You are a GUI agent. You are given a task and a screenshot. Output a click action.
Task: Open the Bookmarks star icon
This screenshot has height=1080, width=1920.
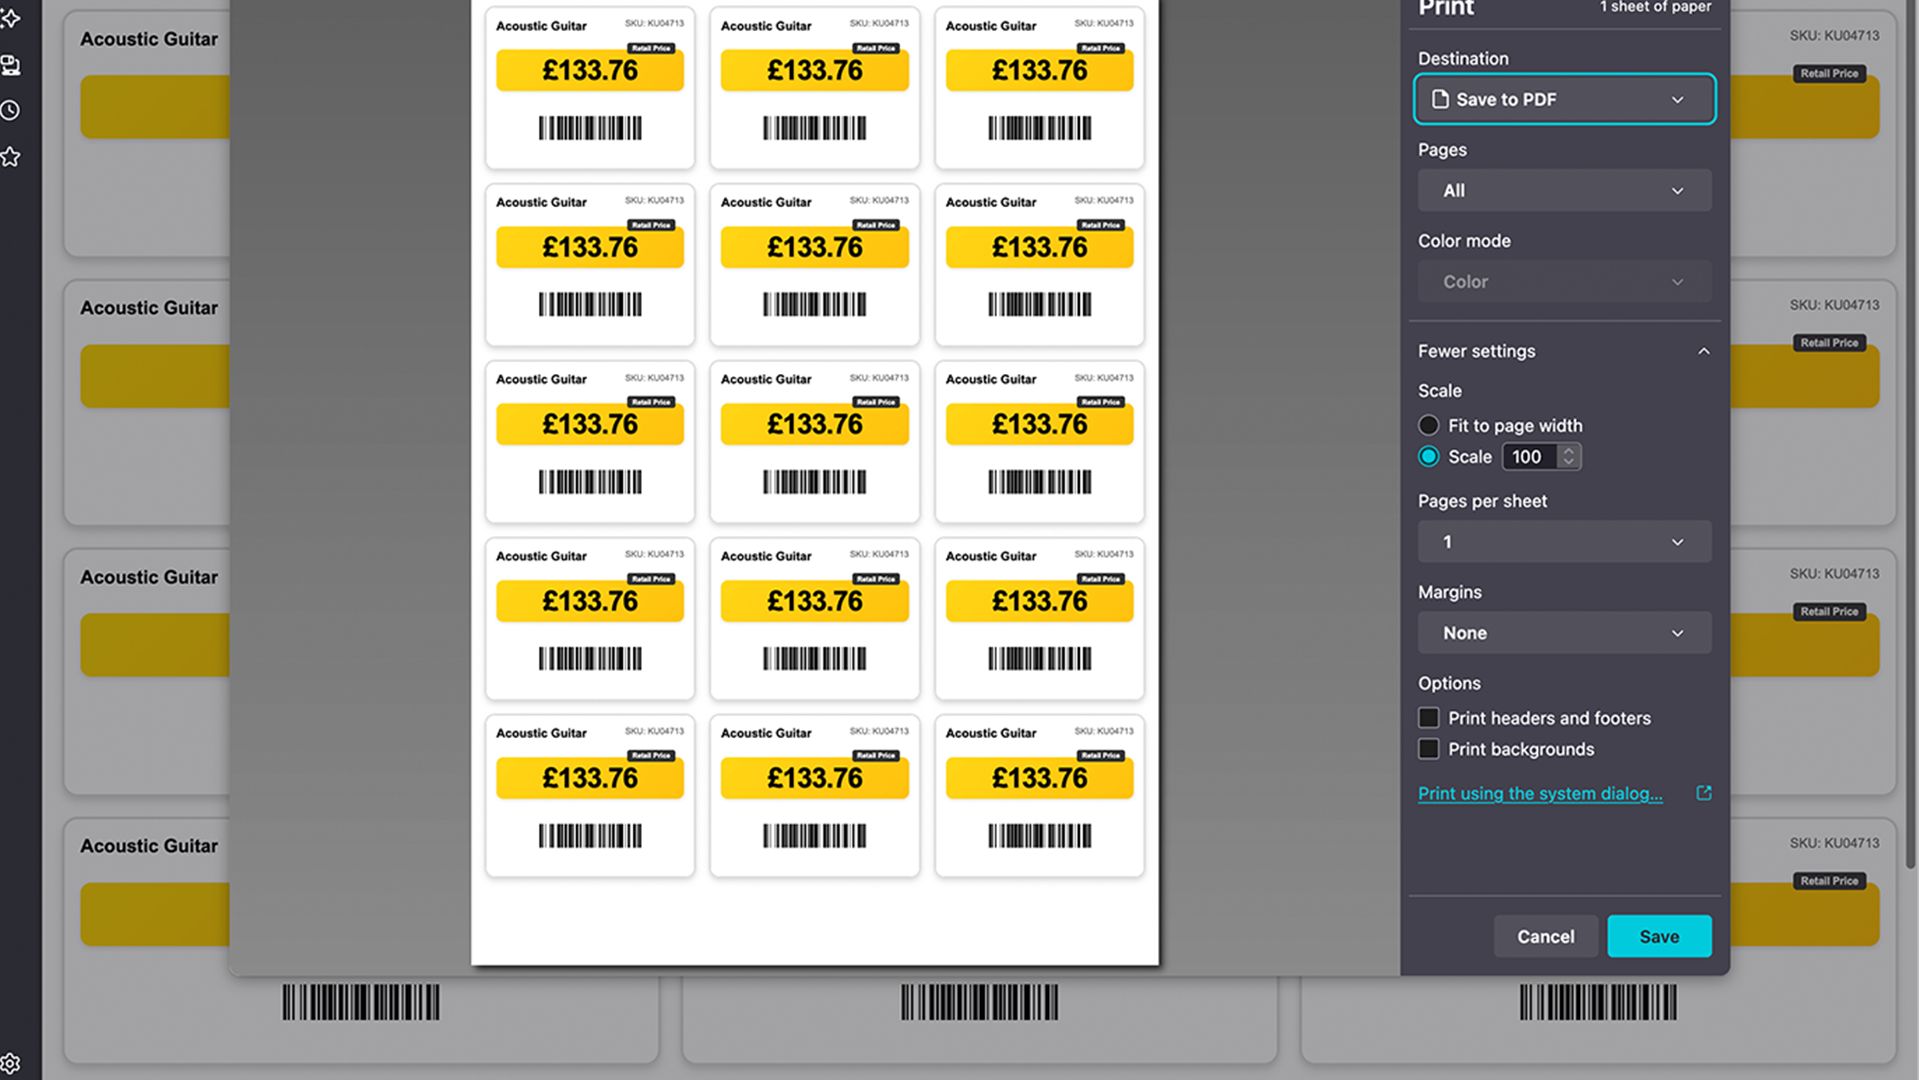pos(11,157)
